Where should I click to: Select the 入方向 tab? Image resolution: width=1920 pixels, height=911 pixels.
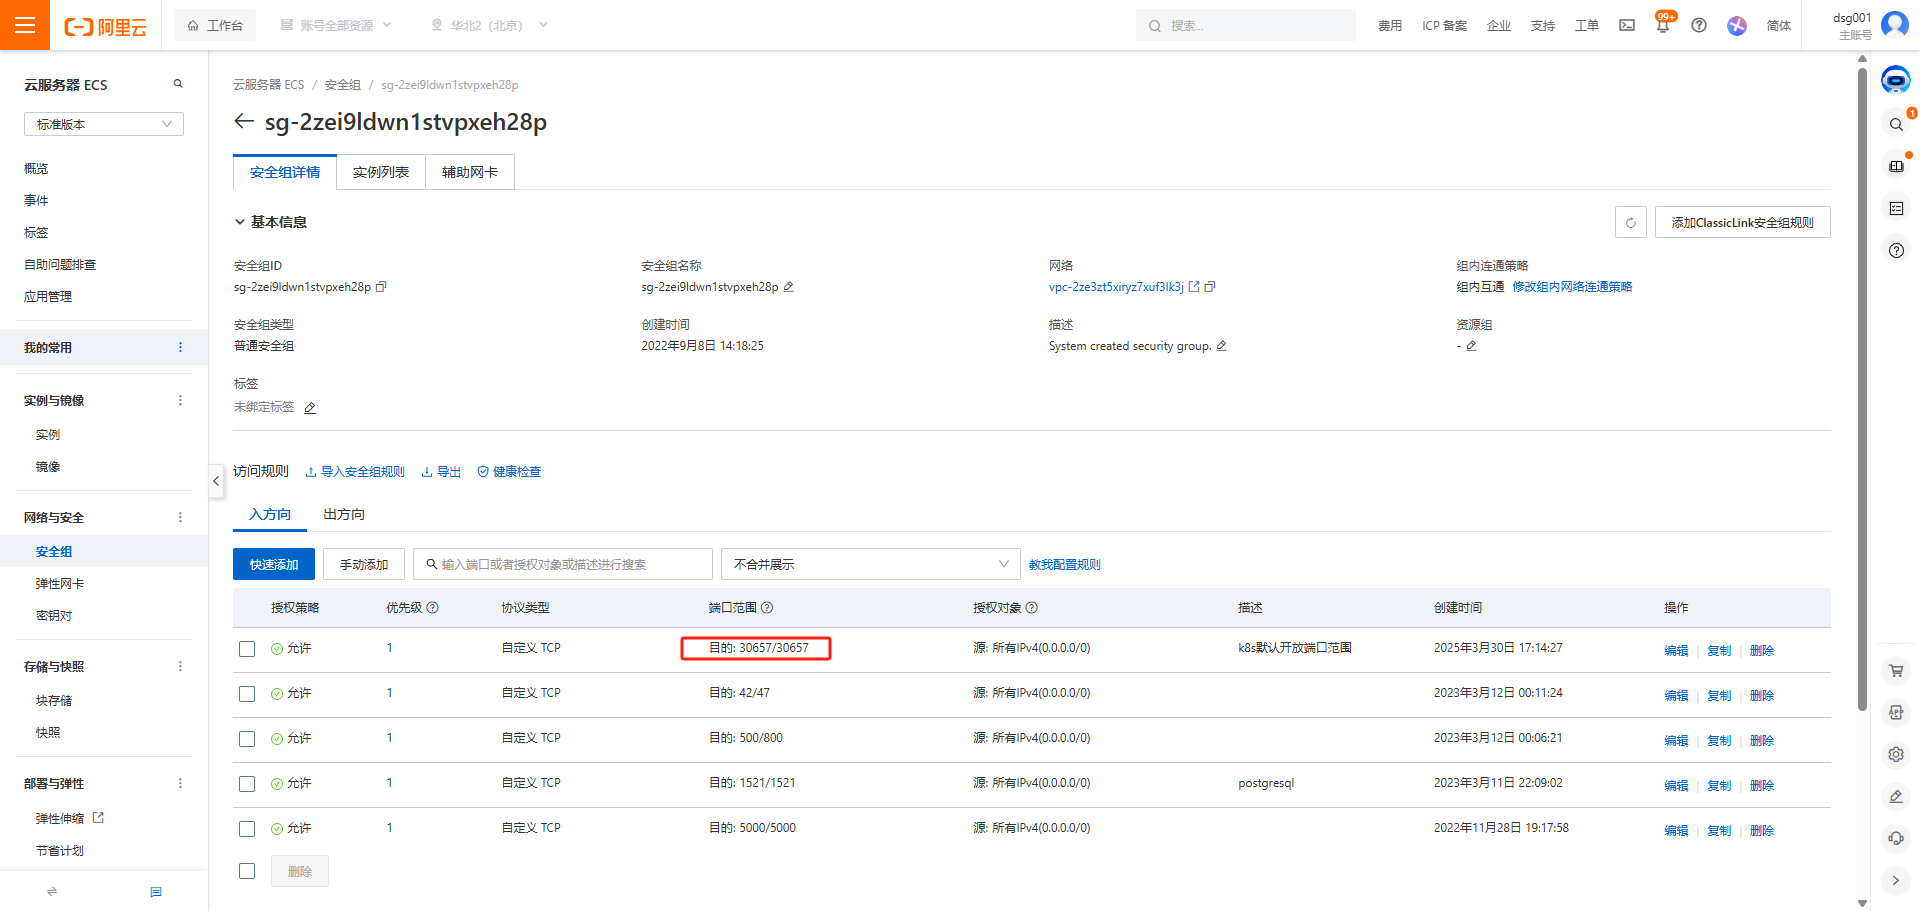[270, 514]
